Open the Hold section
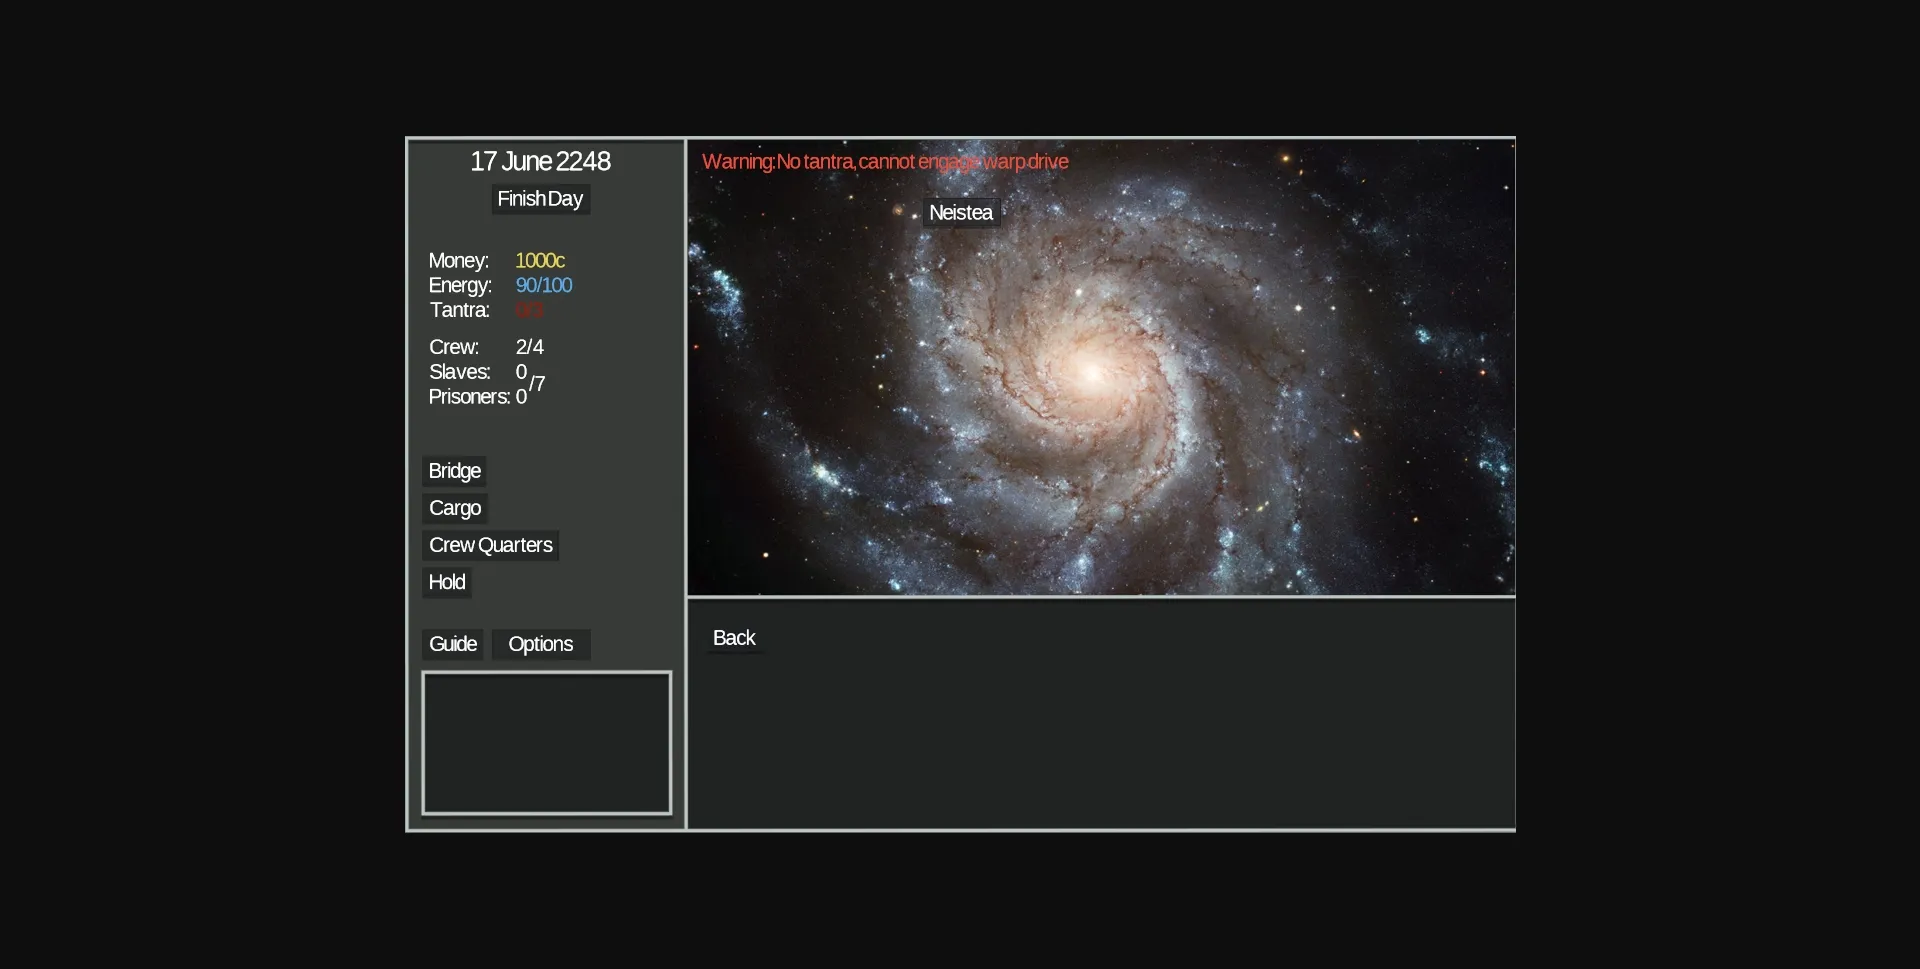 445,582
